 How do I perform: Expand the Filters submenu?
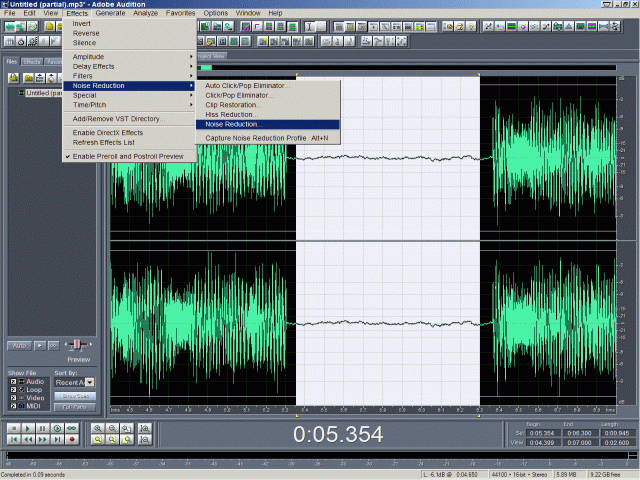pyautogui.click(x=129, y=76)
